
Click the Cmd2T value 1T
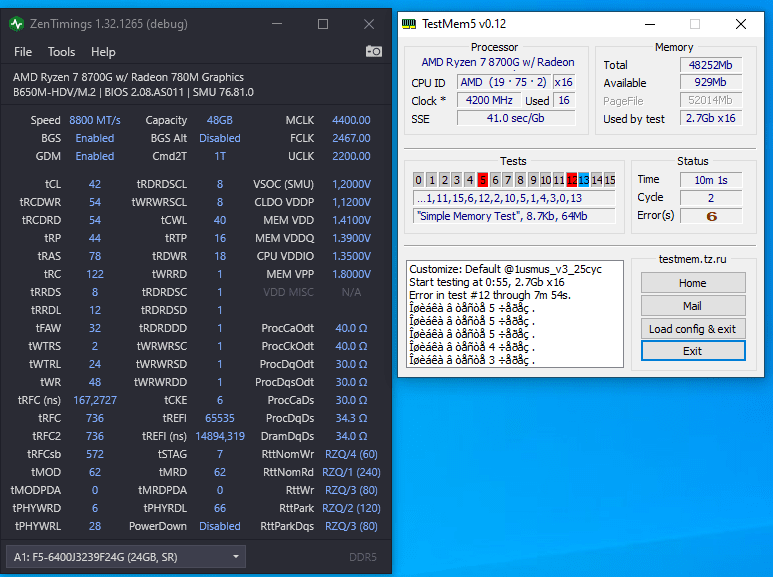click(x=219, y=156)
